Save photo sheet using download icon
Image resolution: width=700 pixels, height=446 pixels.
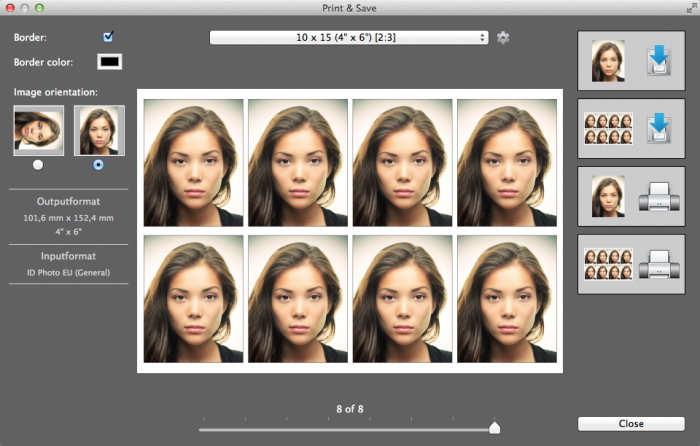656,128
